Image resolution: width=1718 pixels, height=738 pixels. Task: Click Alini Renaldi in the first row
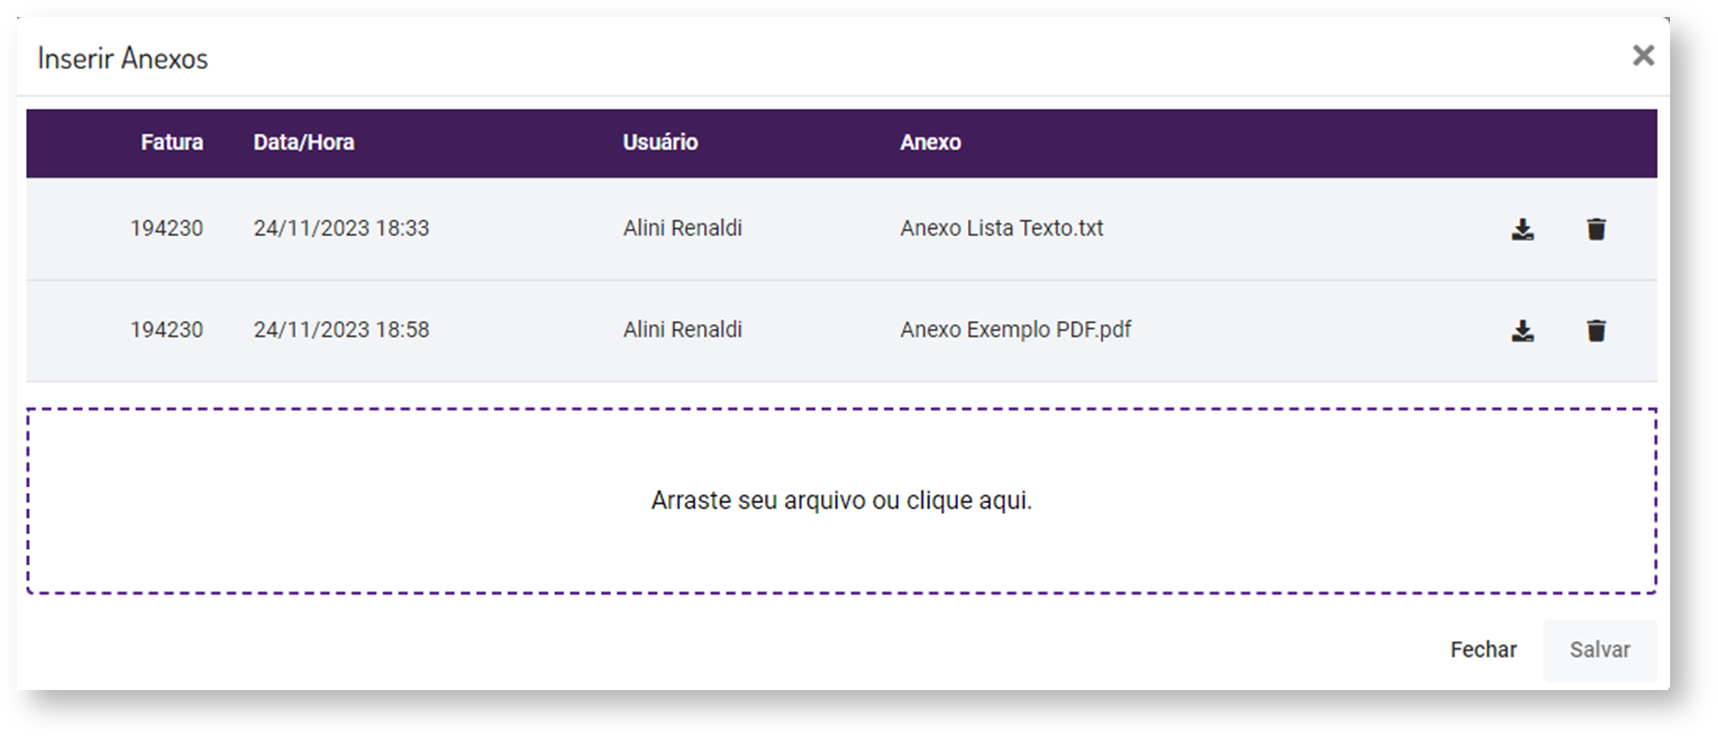682,229
